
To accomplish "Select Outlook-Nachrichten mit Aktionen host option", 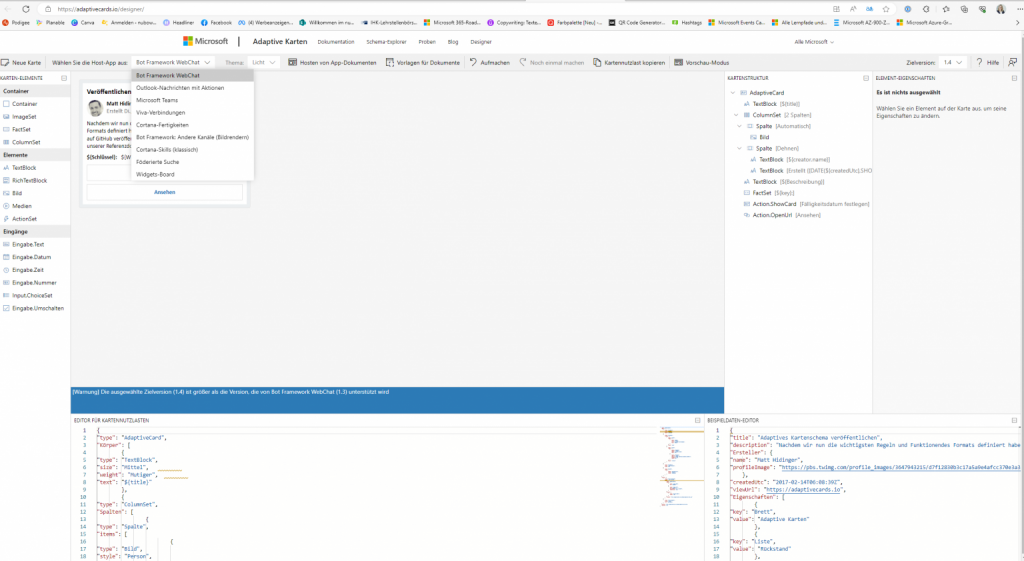I will pos(192,88).
